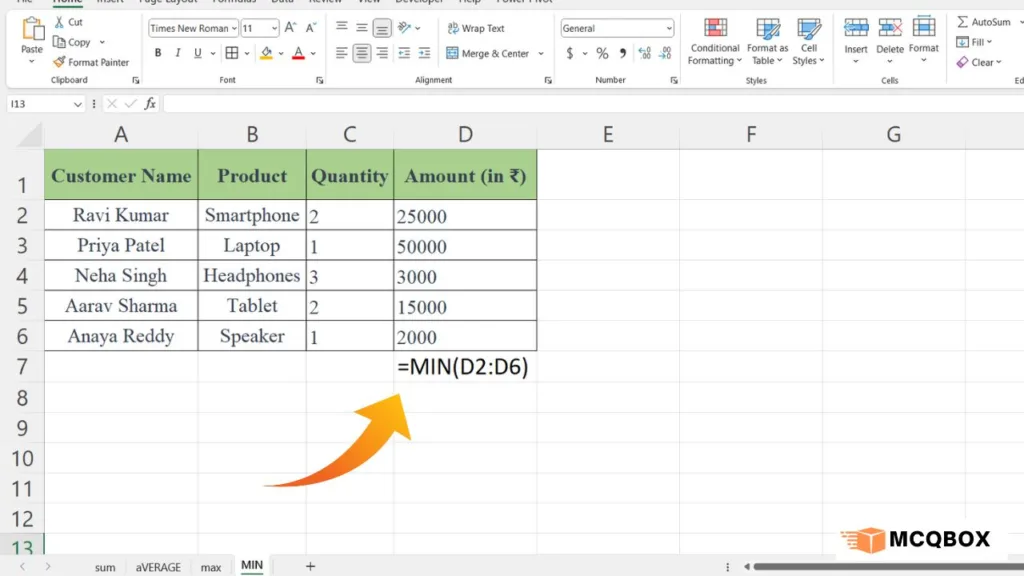The height and width of the screenshot is (576, 1024).
Task: Apply the percent style format
Action: point(602,53)
